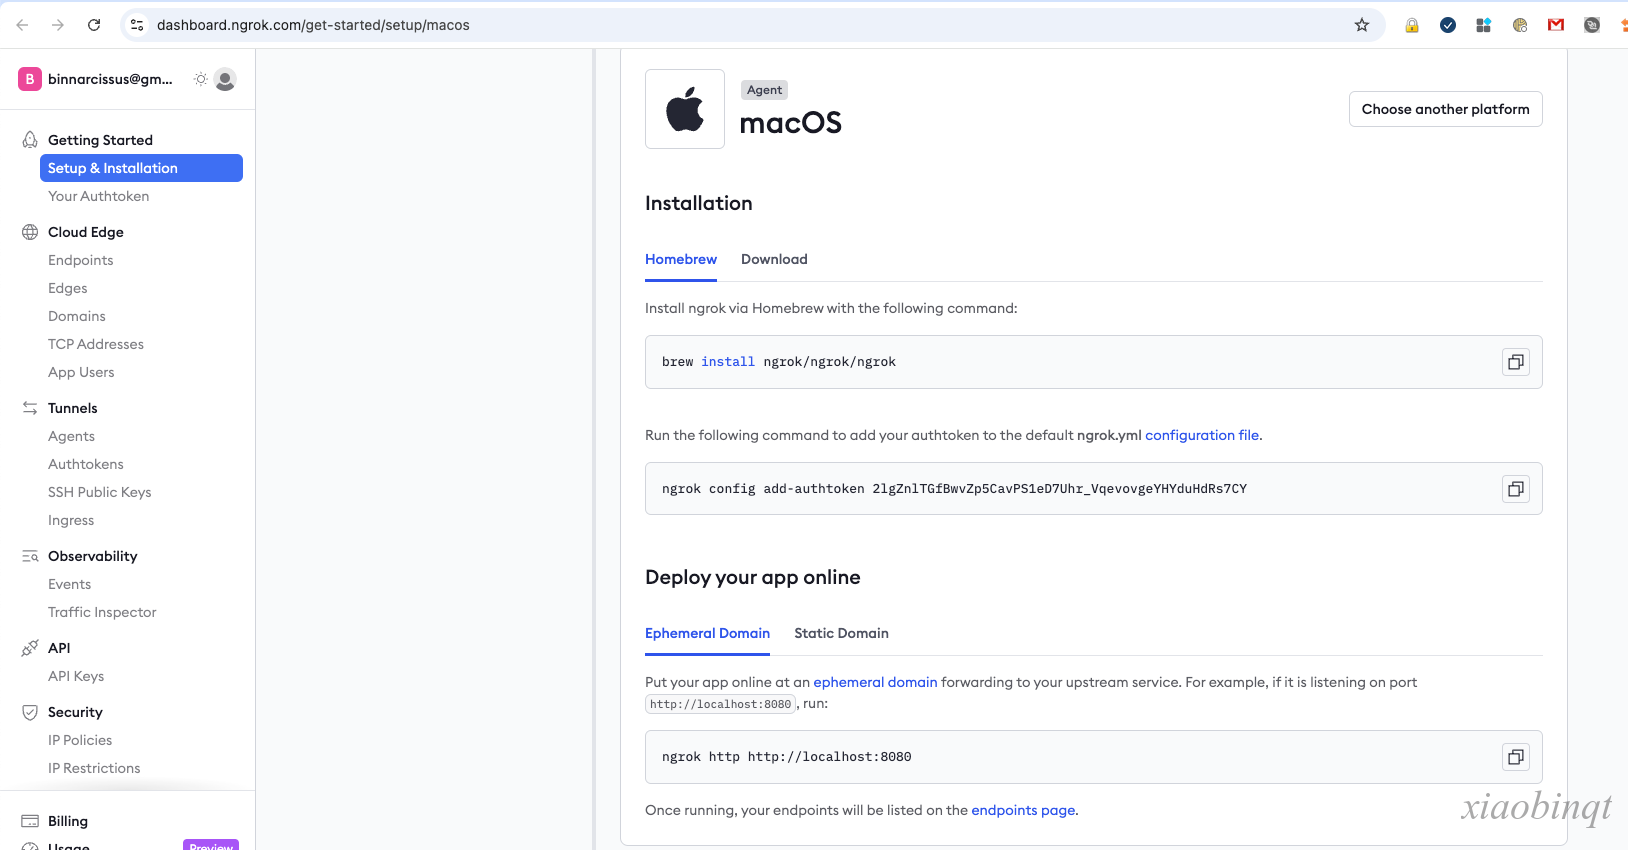The height and width of the screenshot is (850, 1628).
Task: Click the browser forward arrow
Action: (x=58, y=25)
